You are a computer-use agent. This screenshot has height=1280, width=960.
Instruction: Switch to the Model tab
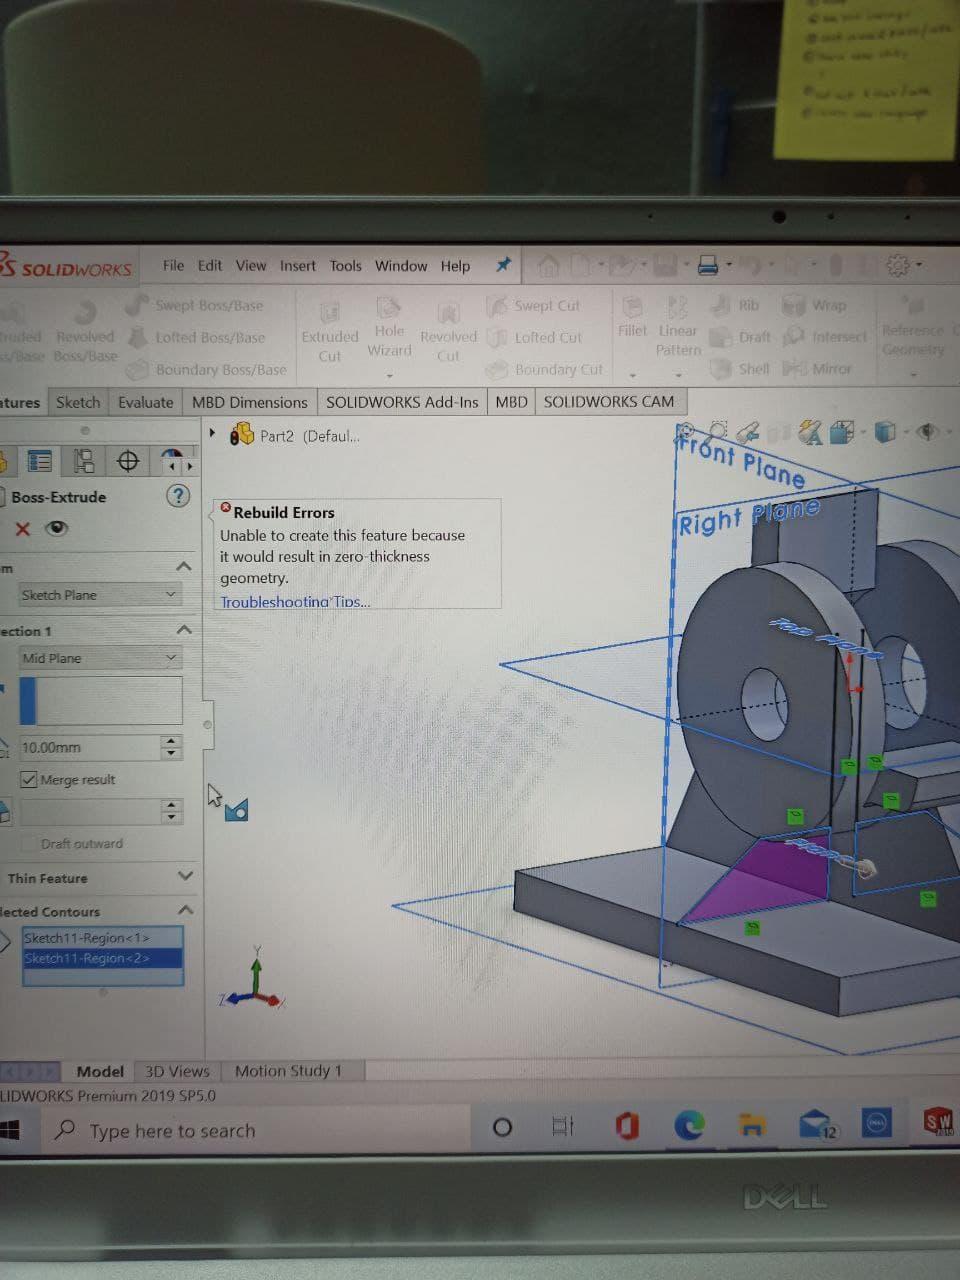click(x=100, y=1071)
